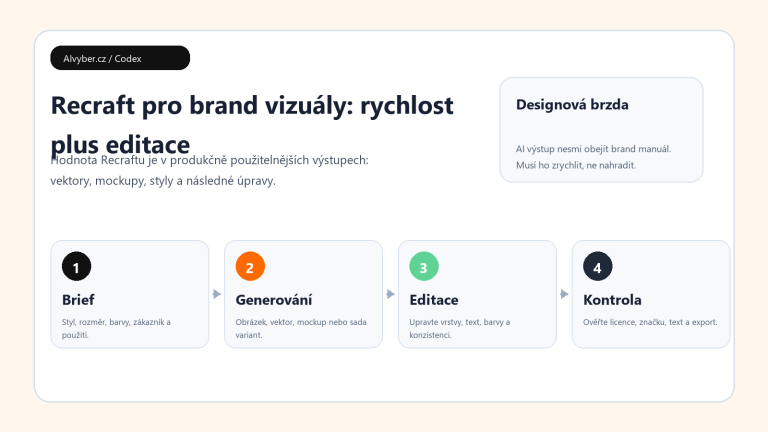Click the arrow between Brief and Generování
The image size is (768, 432).
pos(216,294)
